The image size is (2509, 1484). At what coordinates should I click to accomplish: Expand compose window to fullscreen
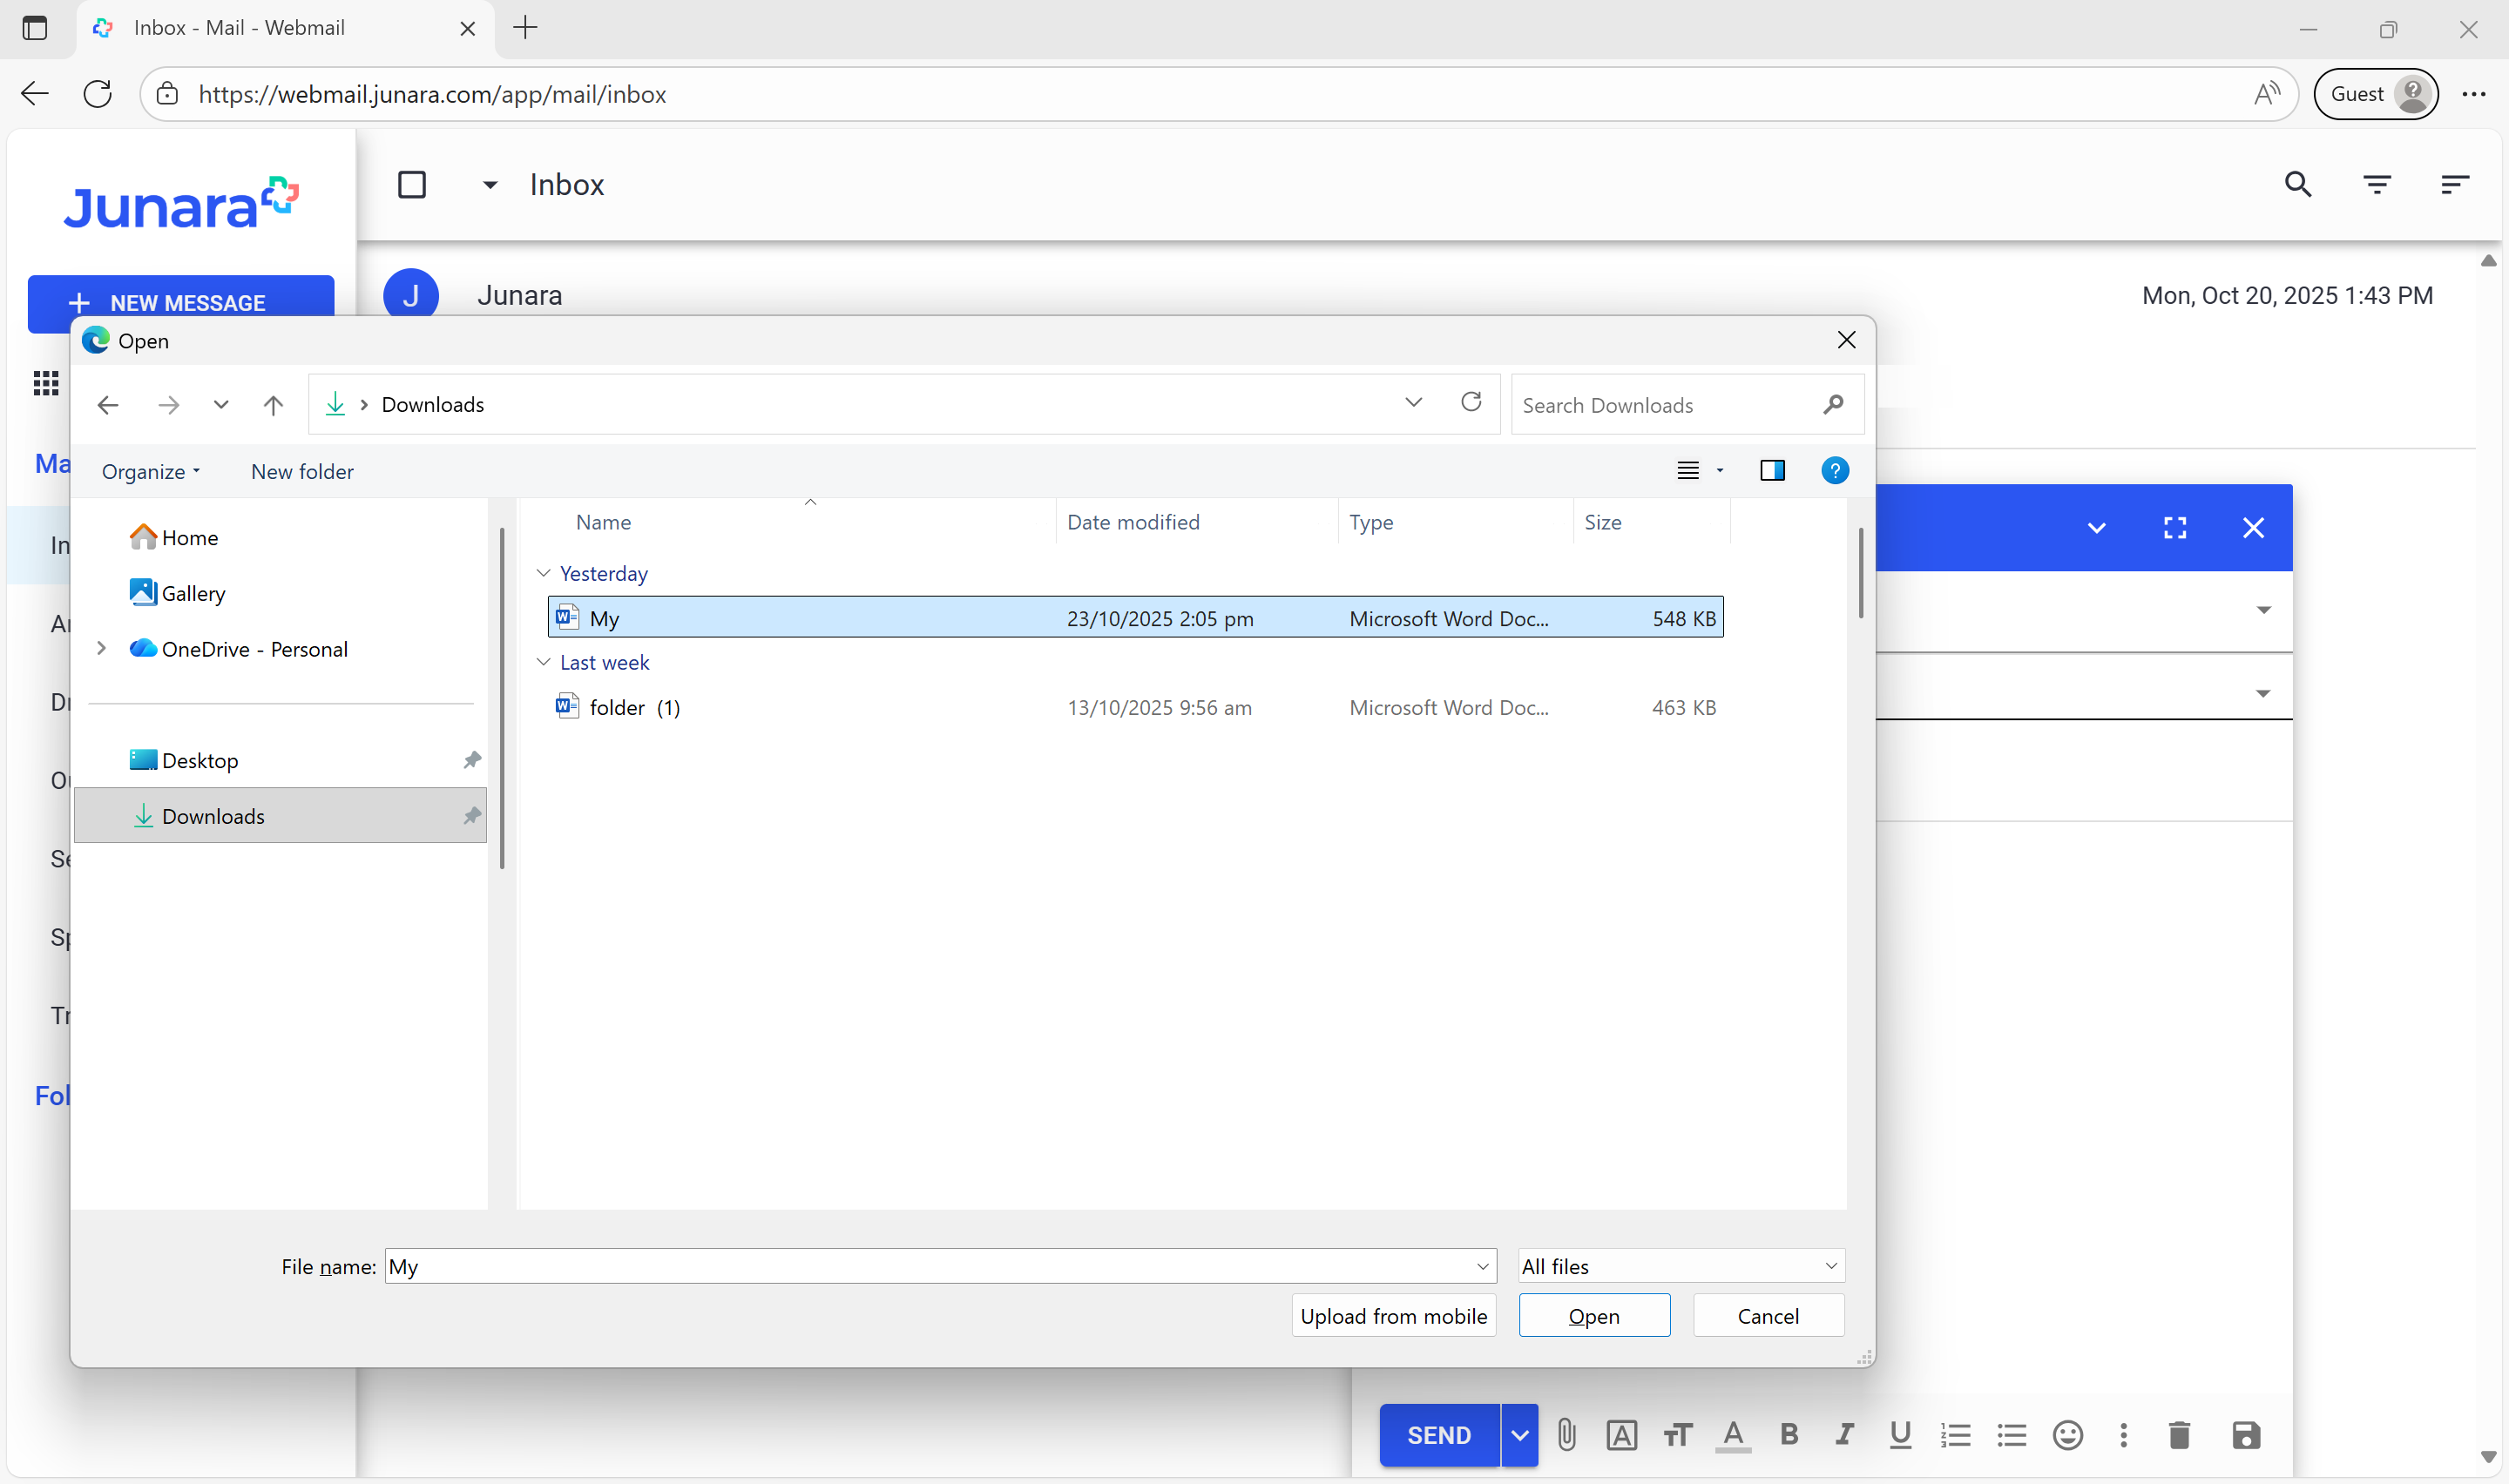tap(2175, 527)
